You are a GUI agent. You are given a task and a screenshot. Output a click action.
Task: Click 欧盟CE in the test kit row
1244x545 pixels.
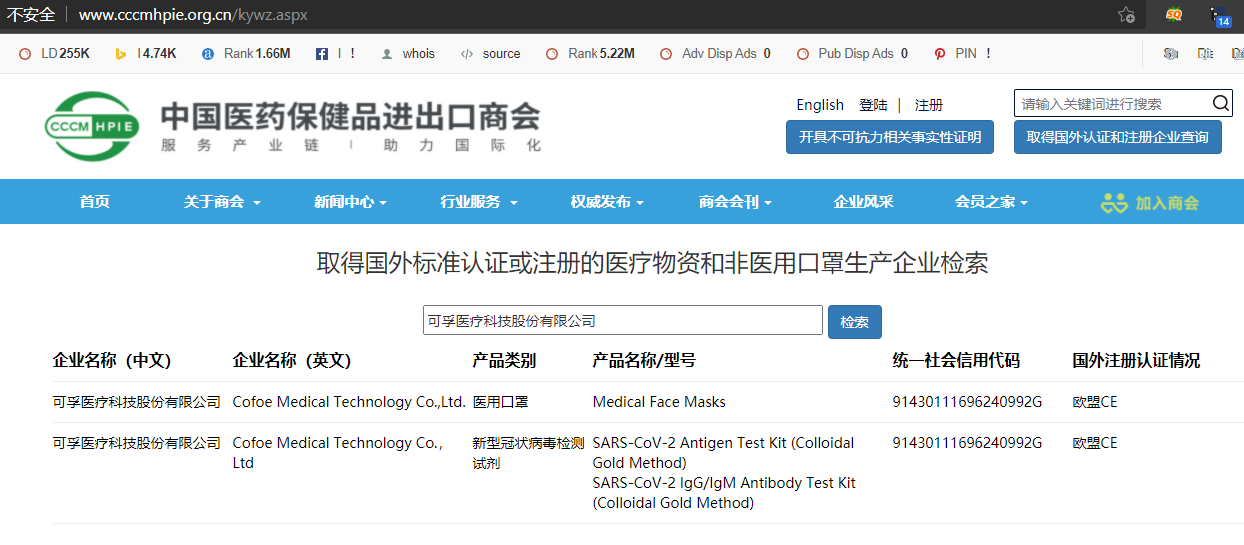[x=1095, y=443]
